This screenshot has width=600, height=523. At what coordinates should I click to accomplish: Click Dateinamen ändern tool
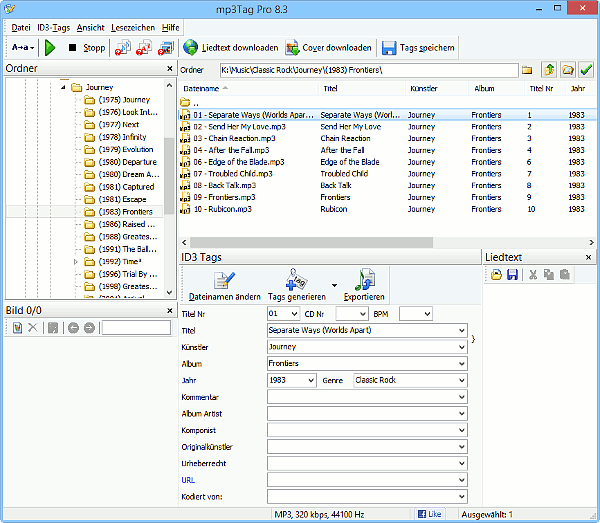224,285
